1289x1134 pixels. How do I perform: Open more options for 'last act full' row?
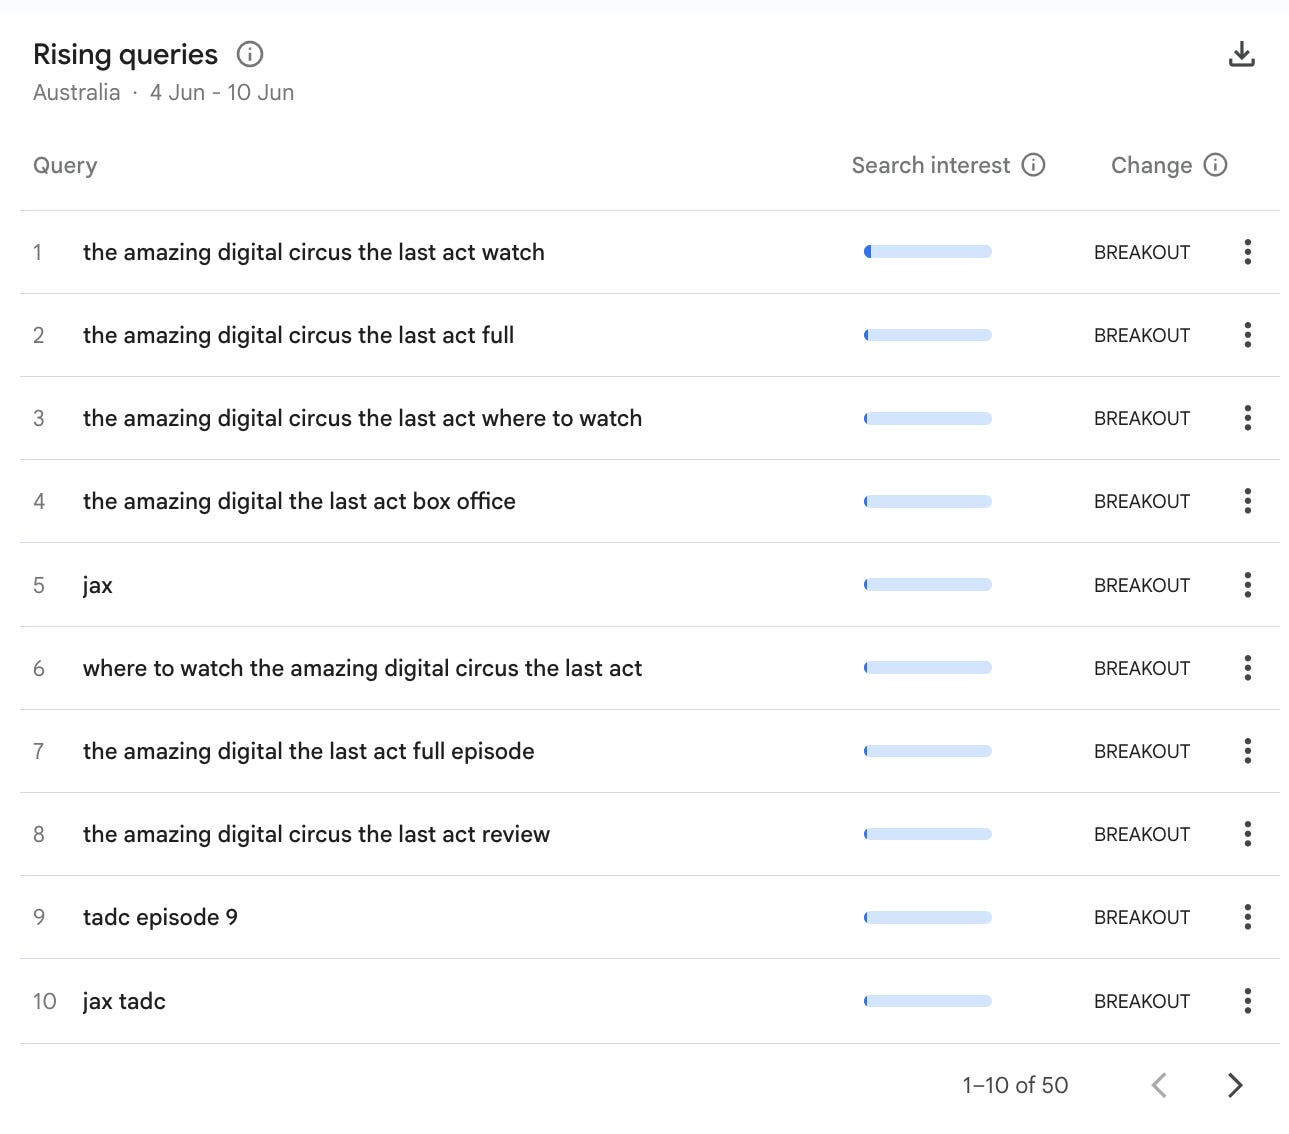[1247, 335]
